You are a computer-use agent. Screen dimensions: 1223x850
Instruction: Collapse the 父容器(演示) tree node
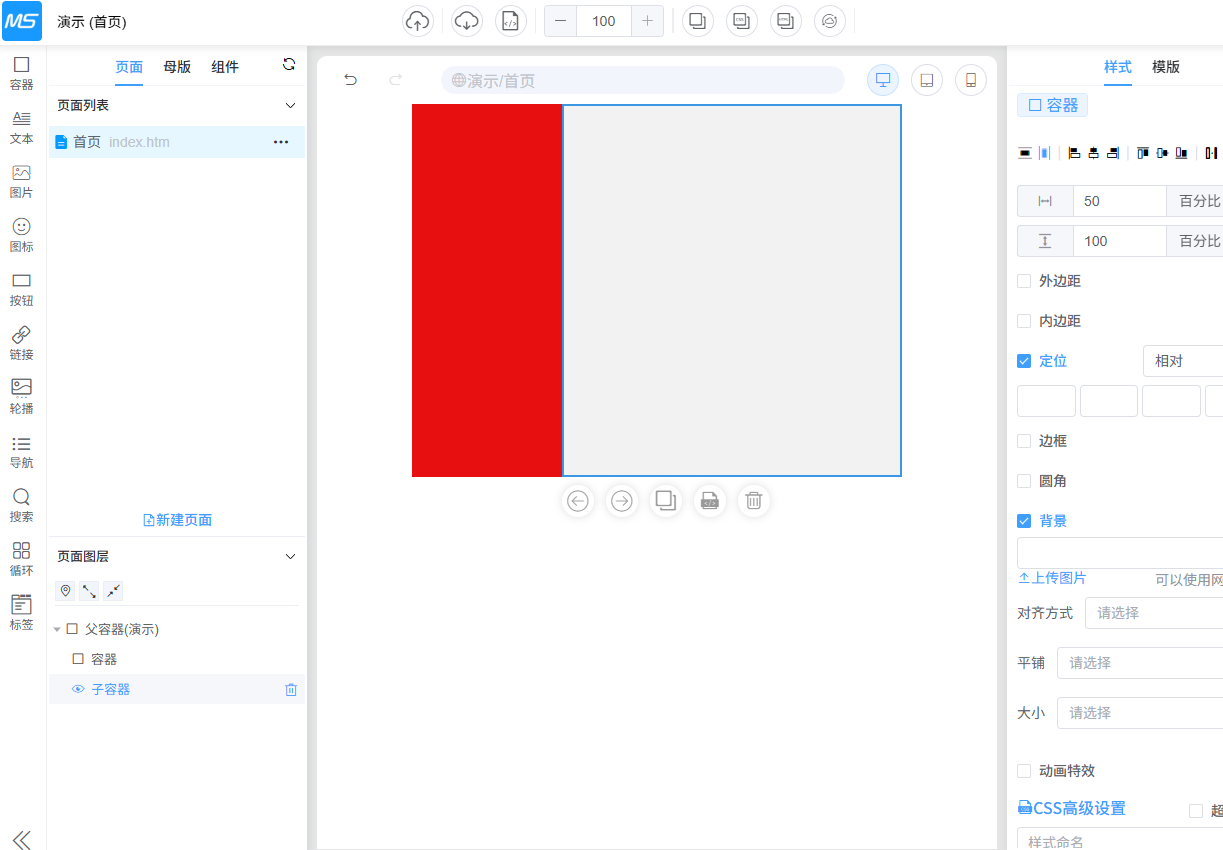click(x=57, y=629)
